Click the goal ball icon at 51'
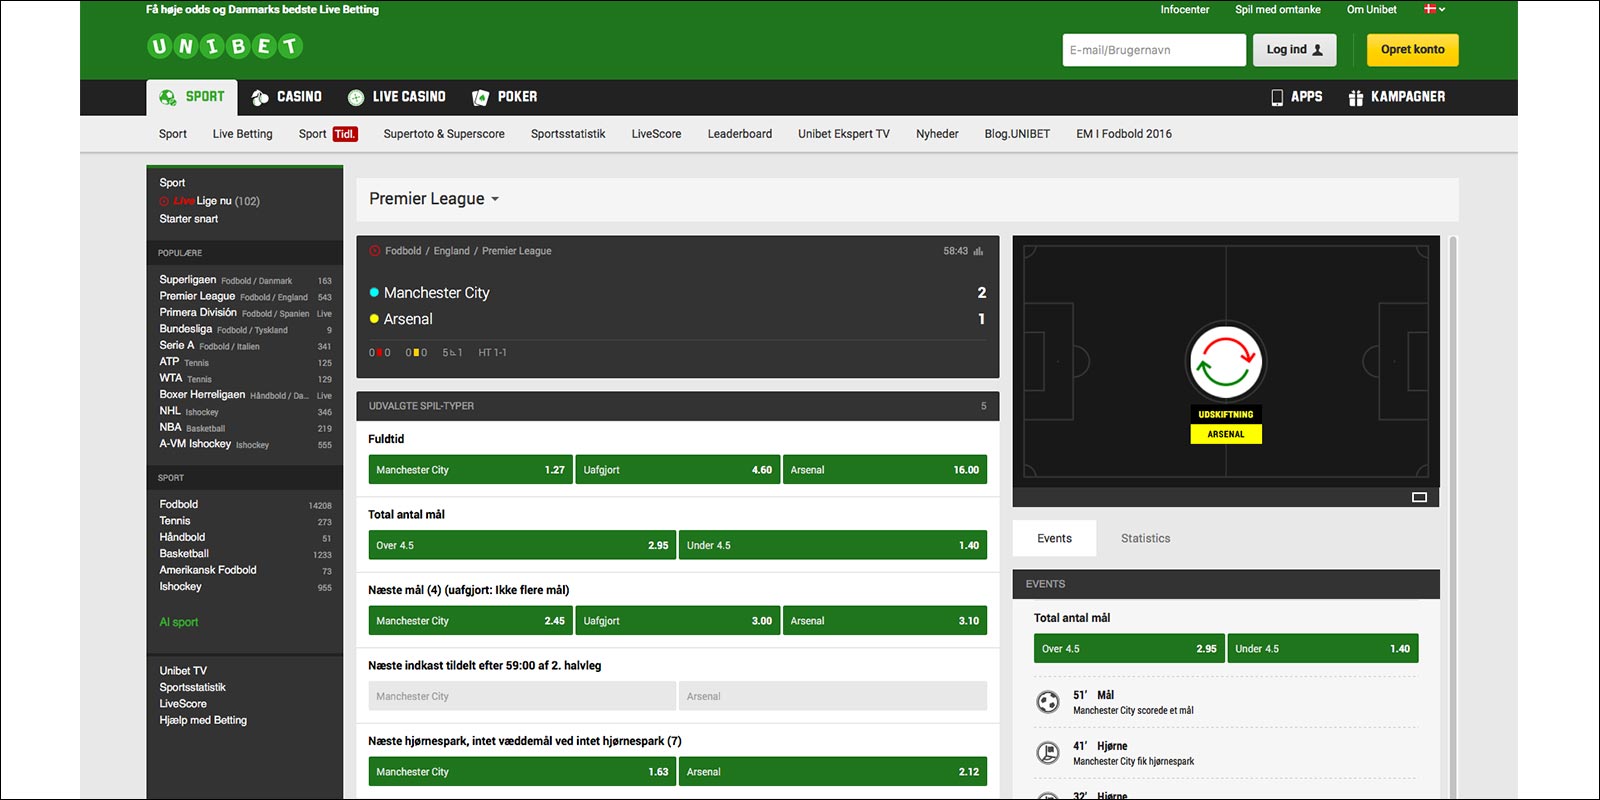The width and height of the screenshot is (1600, 800). pos(1048,702)
